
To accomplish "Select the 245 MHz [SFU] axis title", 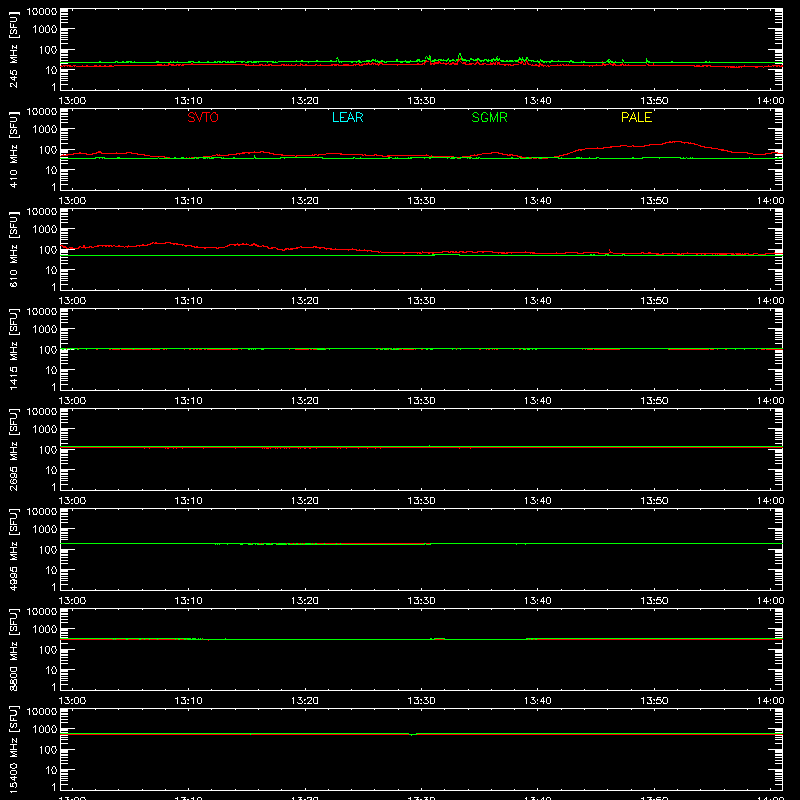I will pyautogui.click(x=14, y=49).
